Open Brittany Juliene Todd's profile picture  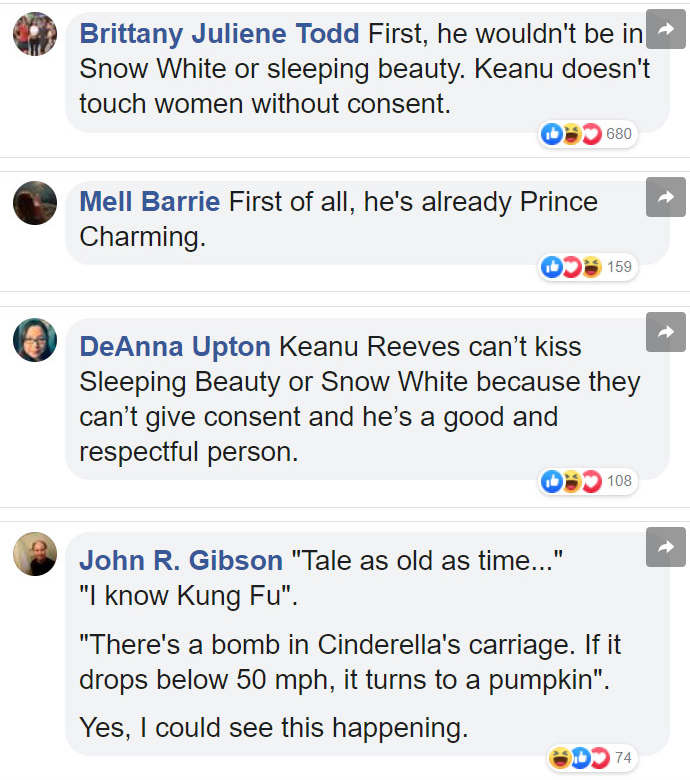34,34
